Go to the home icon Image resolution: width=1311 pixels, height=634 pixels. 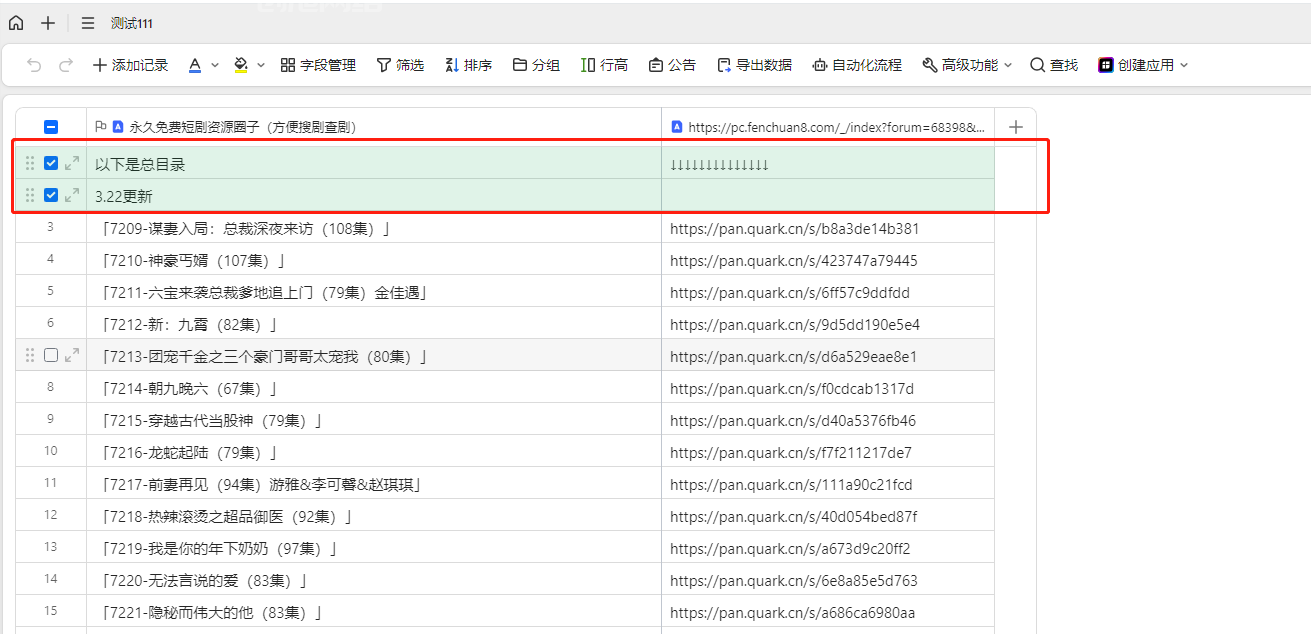pyautogui.click(x=16, y=23)
